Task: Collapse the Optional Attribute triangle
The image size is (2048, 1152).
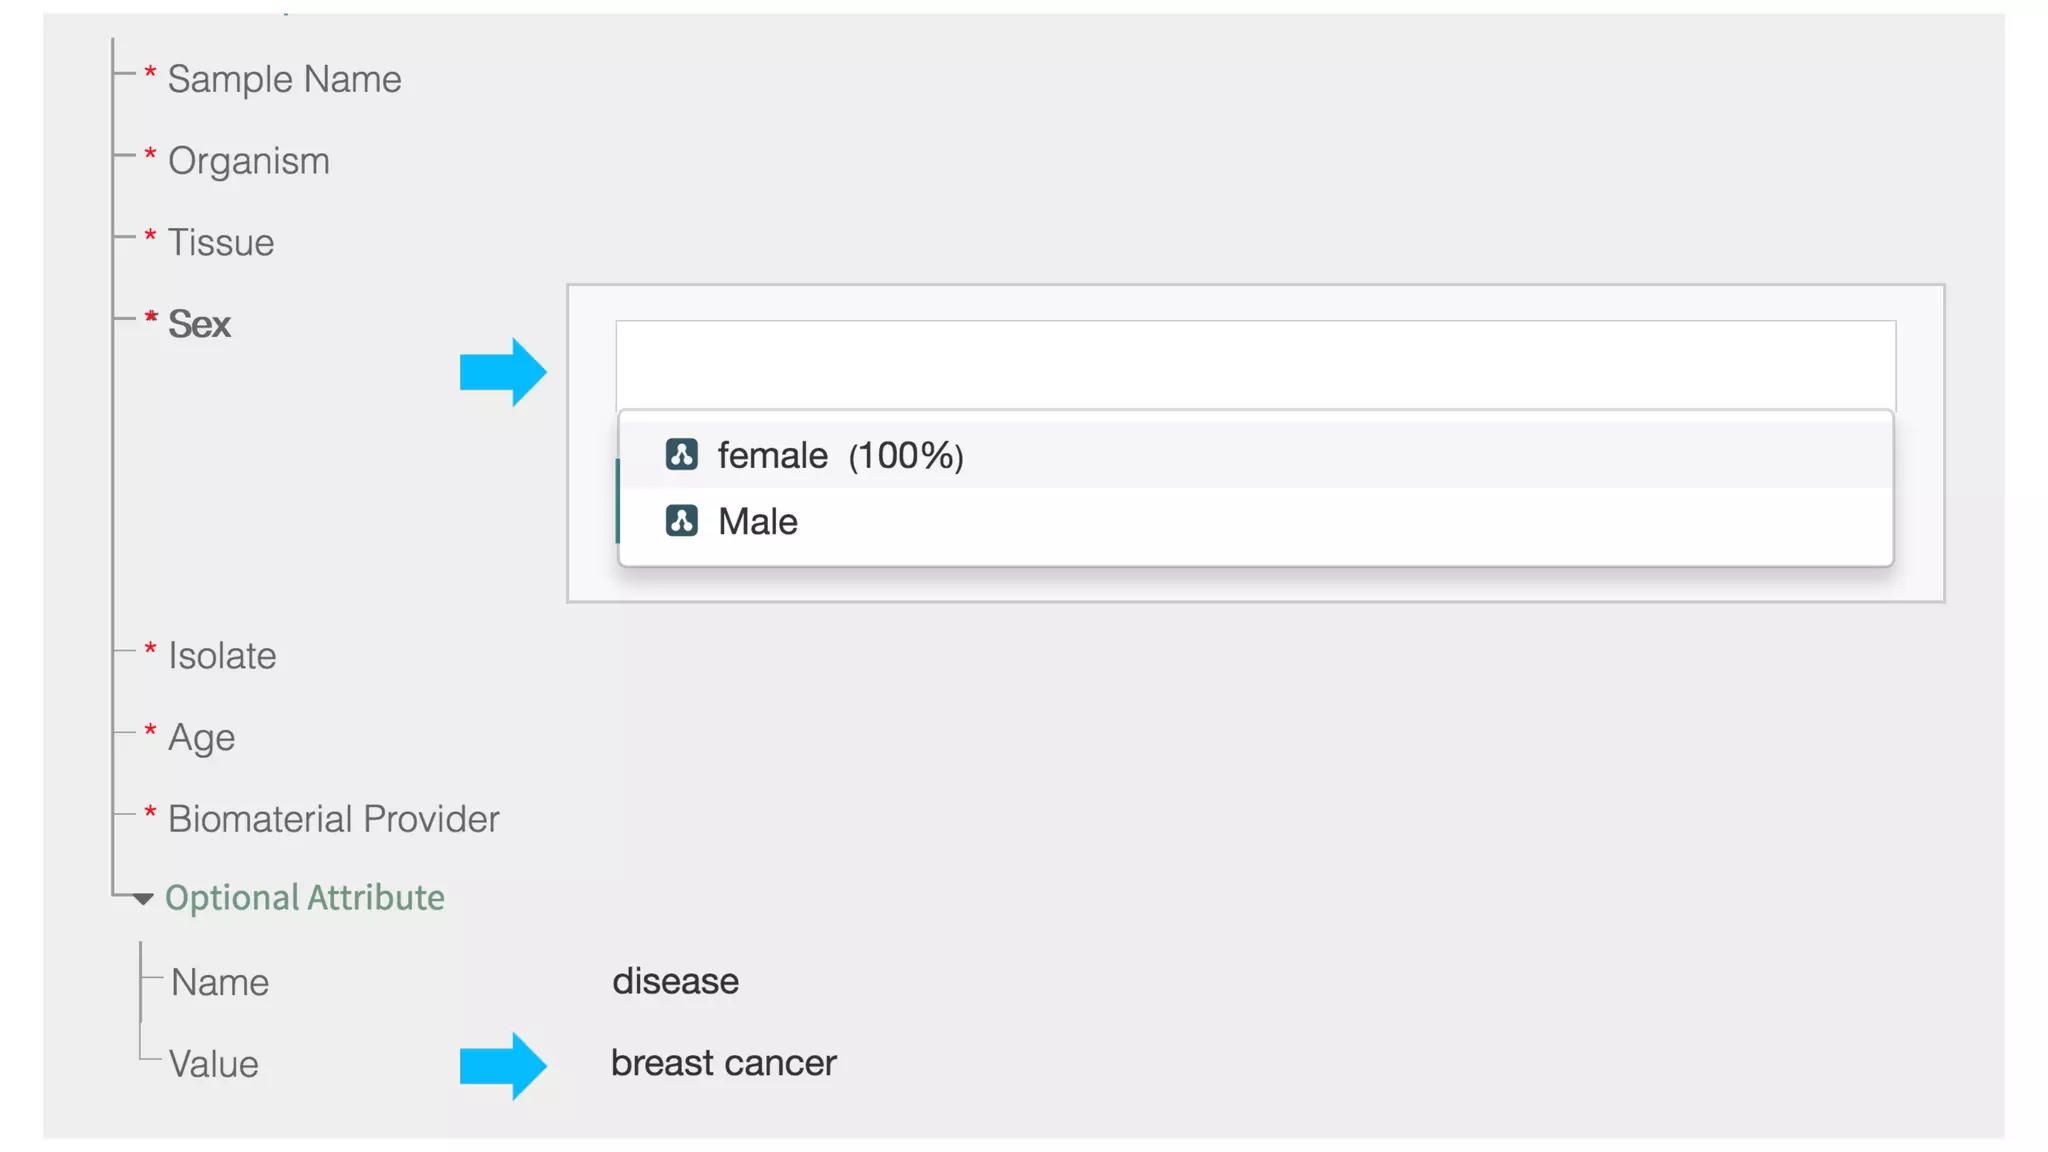Action: pos(143,899)
